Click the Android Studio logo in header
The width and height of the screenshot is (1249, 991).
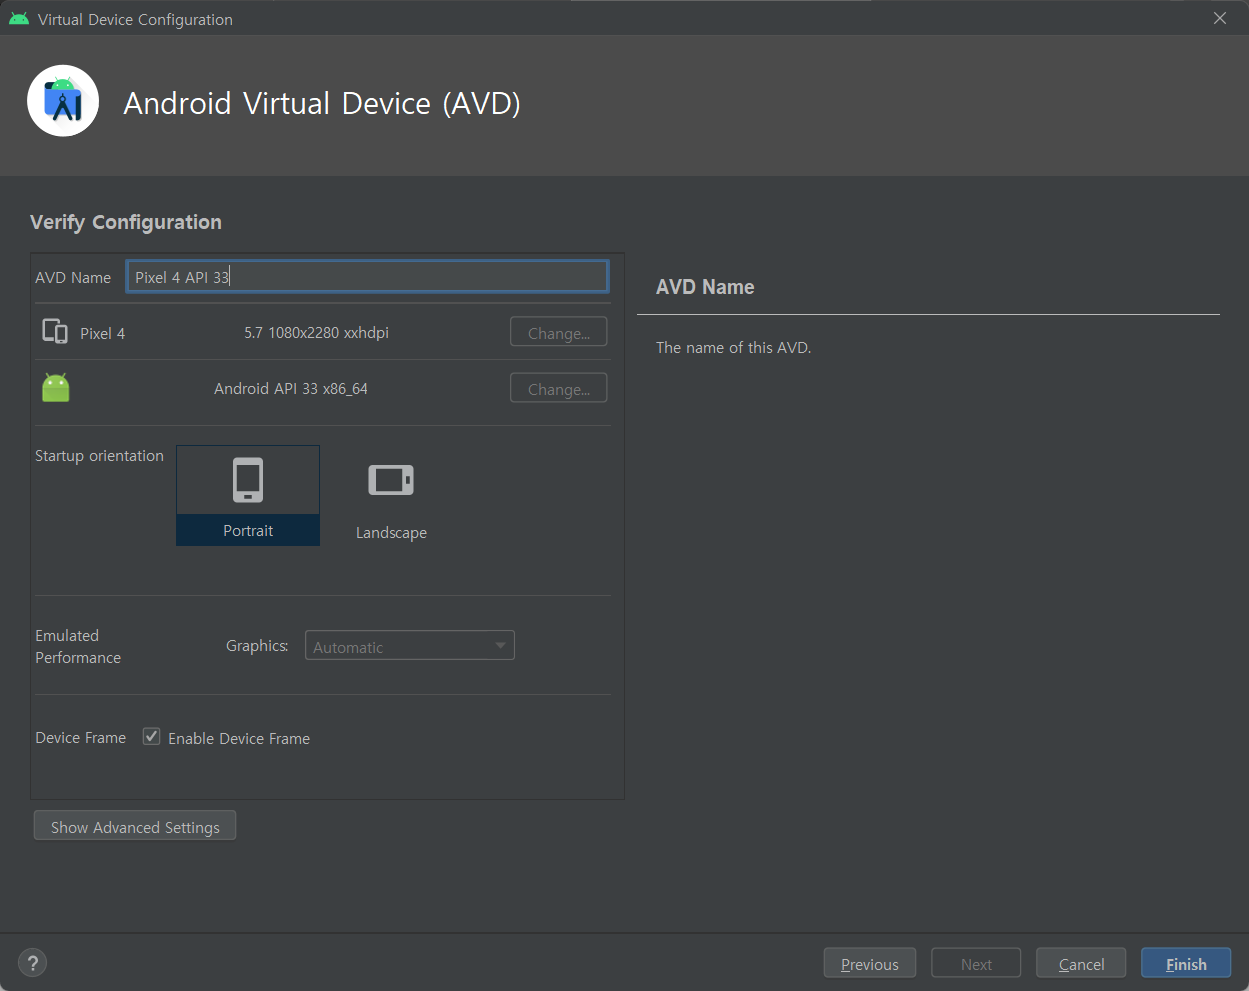pos(63,101)
